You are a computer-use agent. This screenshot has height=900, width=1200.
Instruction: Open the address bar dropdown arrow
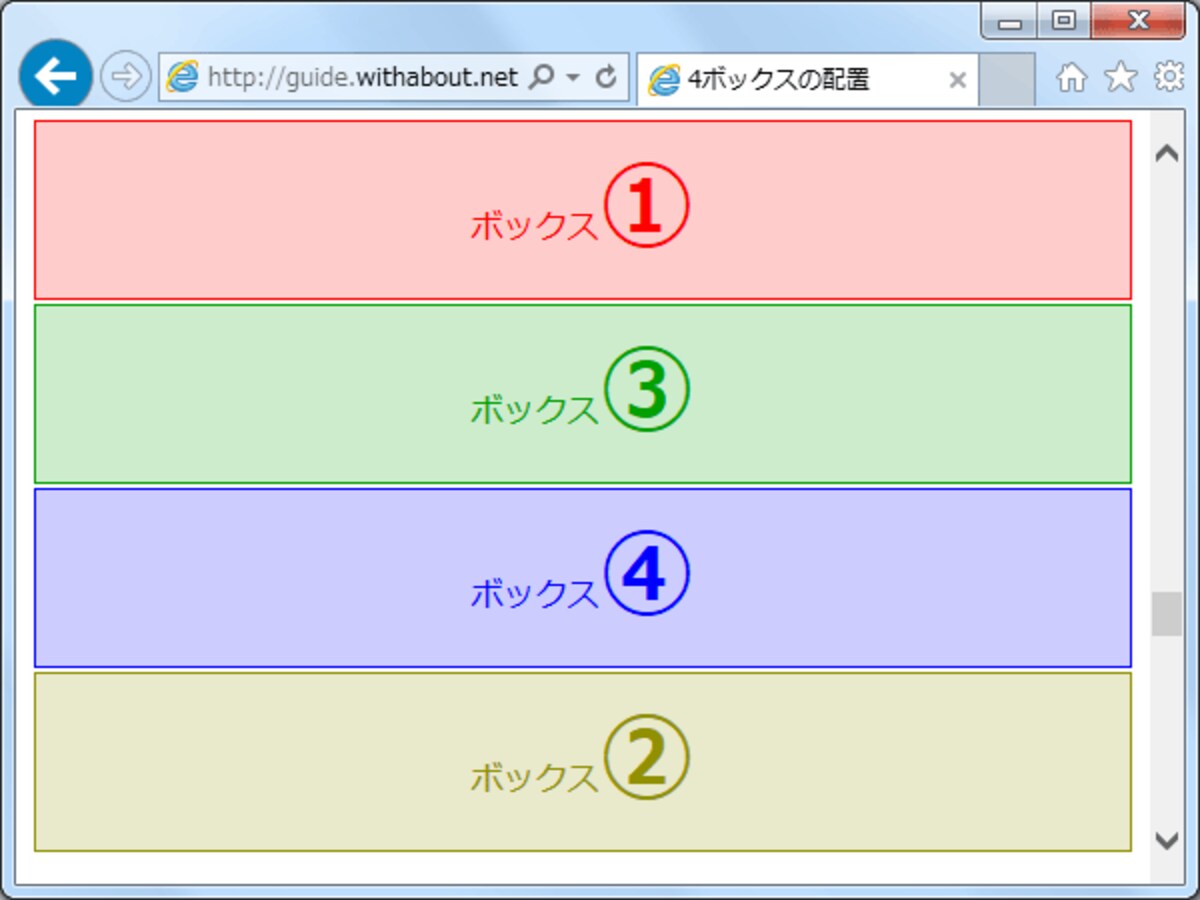(574, 78)
